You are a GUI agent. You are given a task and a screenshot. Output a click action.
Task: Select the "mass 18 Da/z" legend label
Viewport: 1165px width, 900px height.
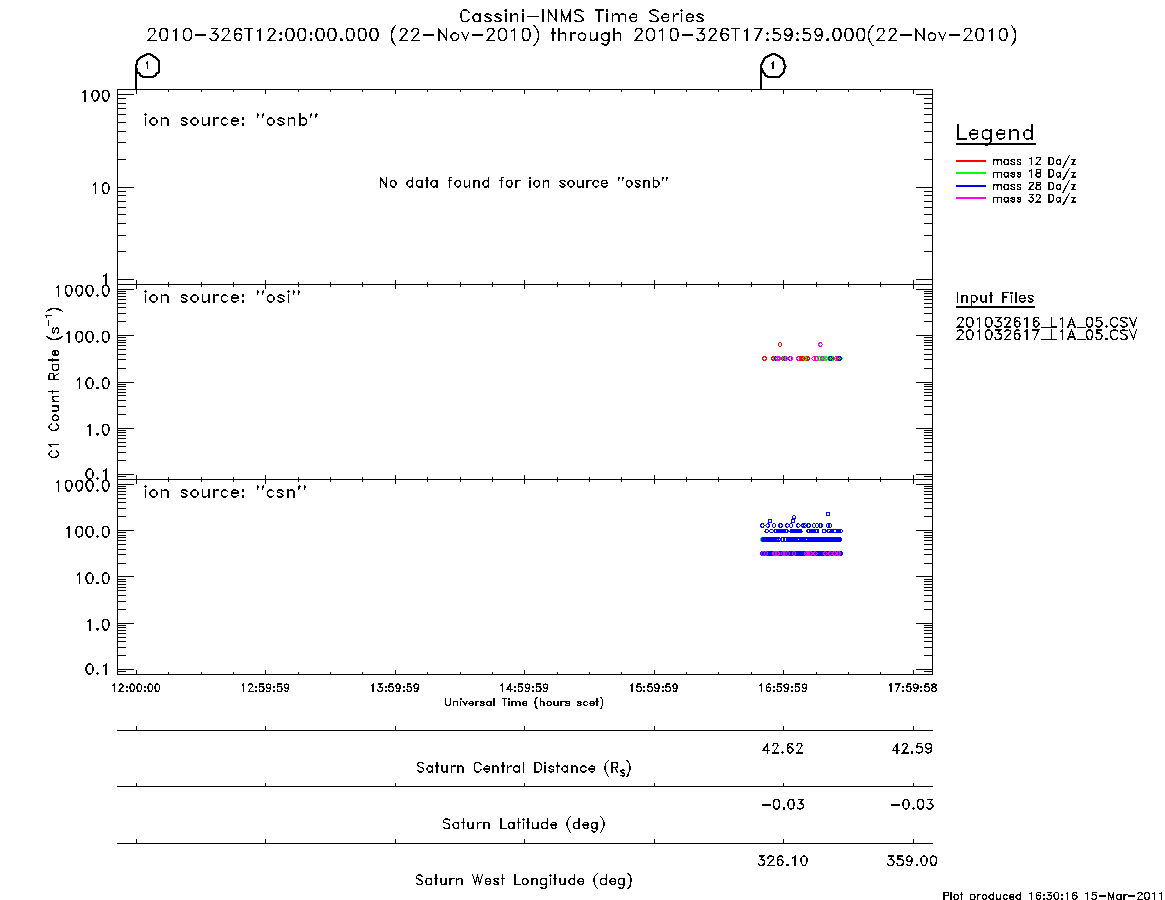pos(1034,174)
